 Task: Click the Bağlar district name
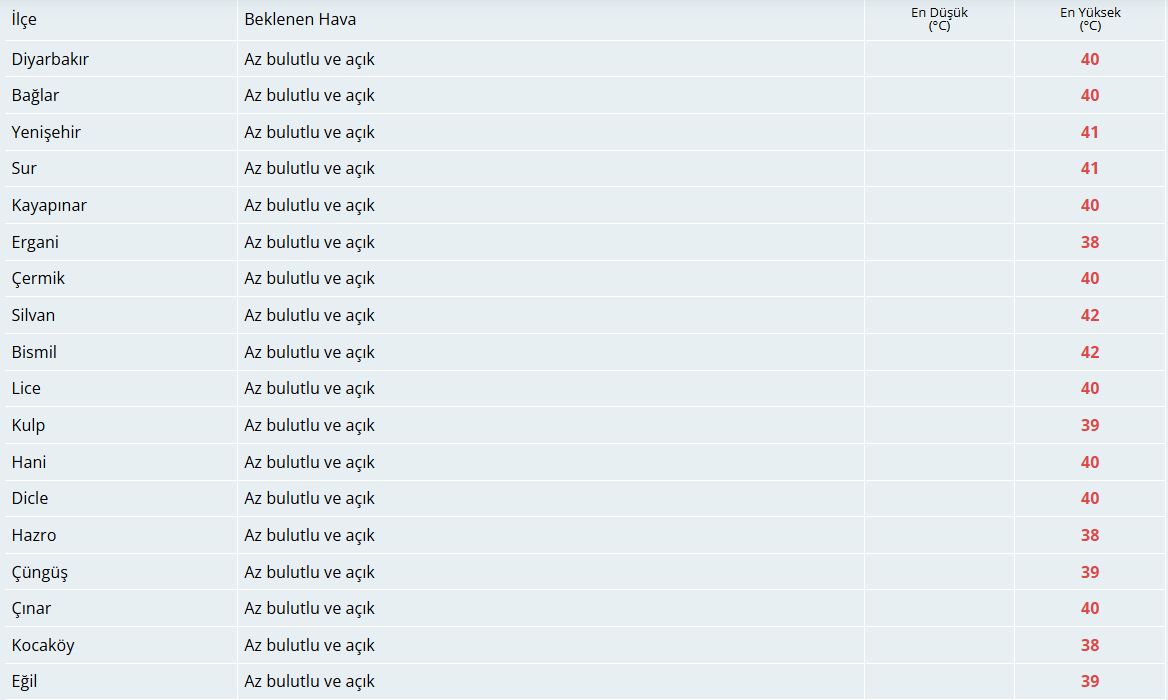(35, 95)
